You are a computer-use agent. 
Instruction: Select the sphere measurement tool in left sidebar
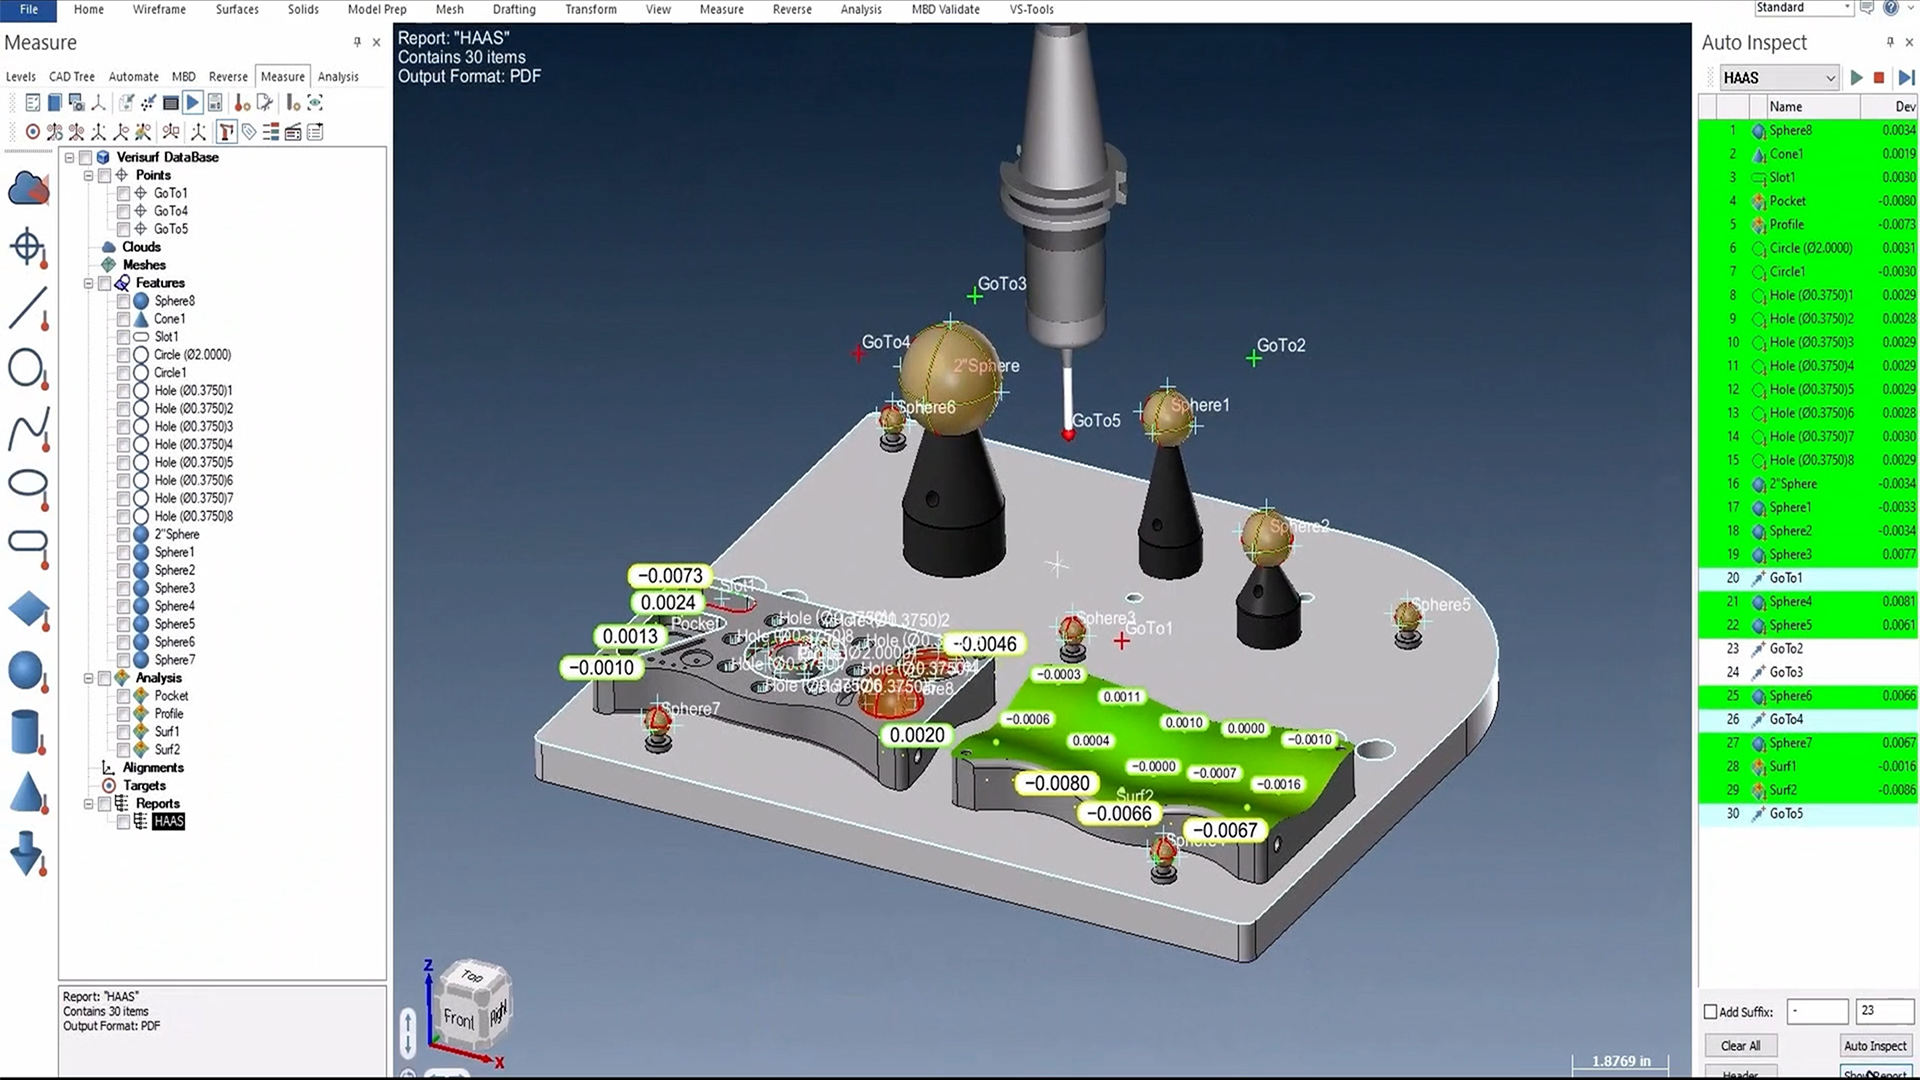pyautogui.click(x=27, y=671)
